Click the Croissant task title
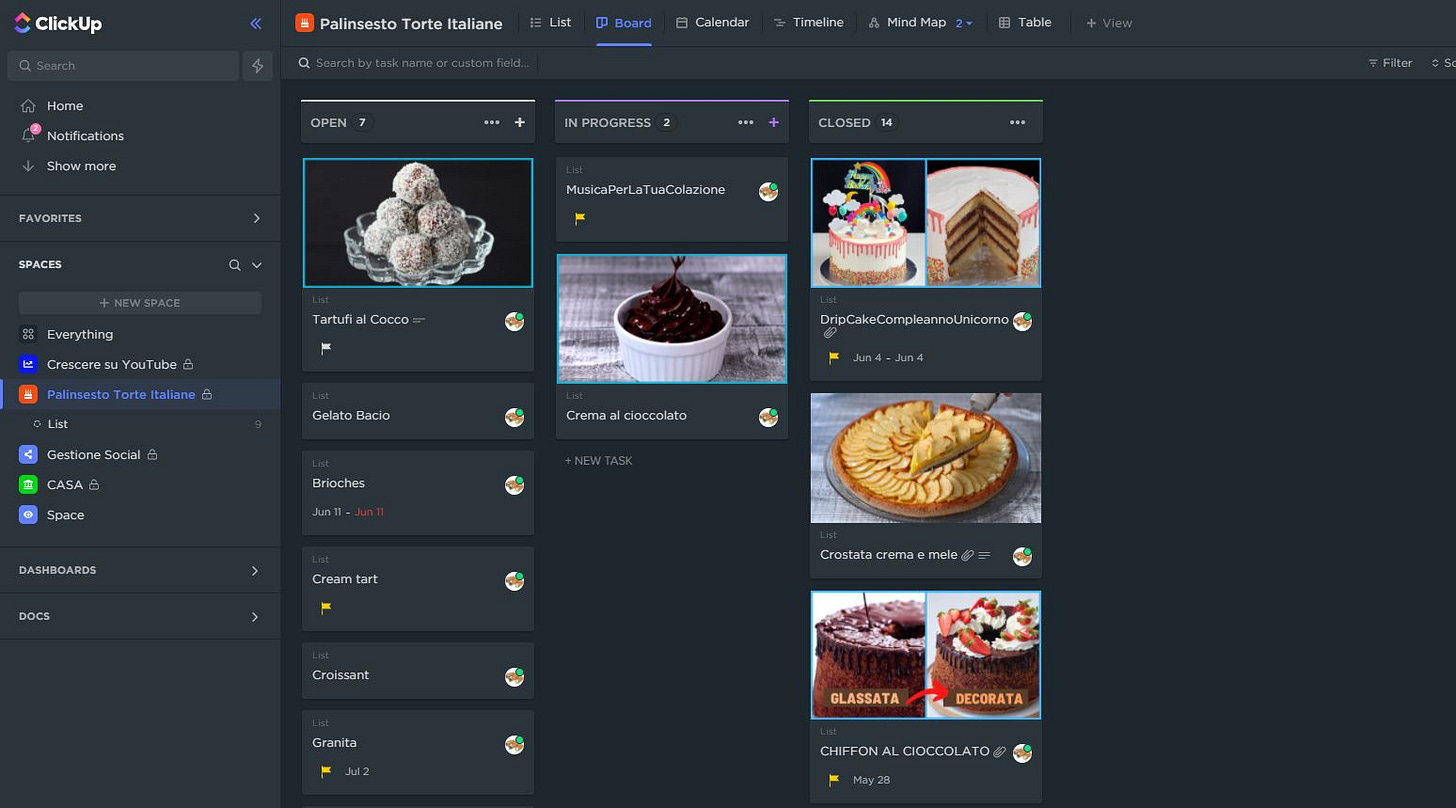This screenshot has height=808, width=1456. [341, 675]
